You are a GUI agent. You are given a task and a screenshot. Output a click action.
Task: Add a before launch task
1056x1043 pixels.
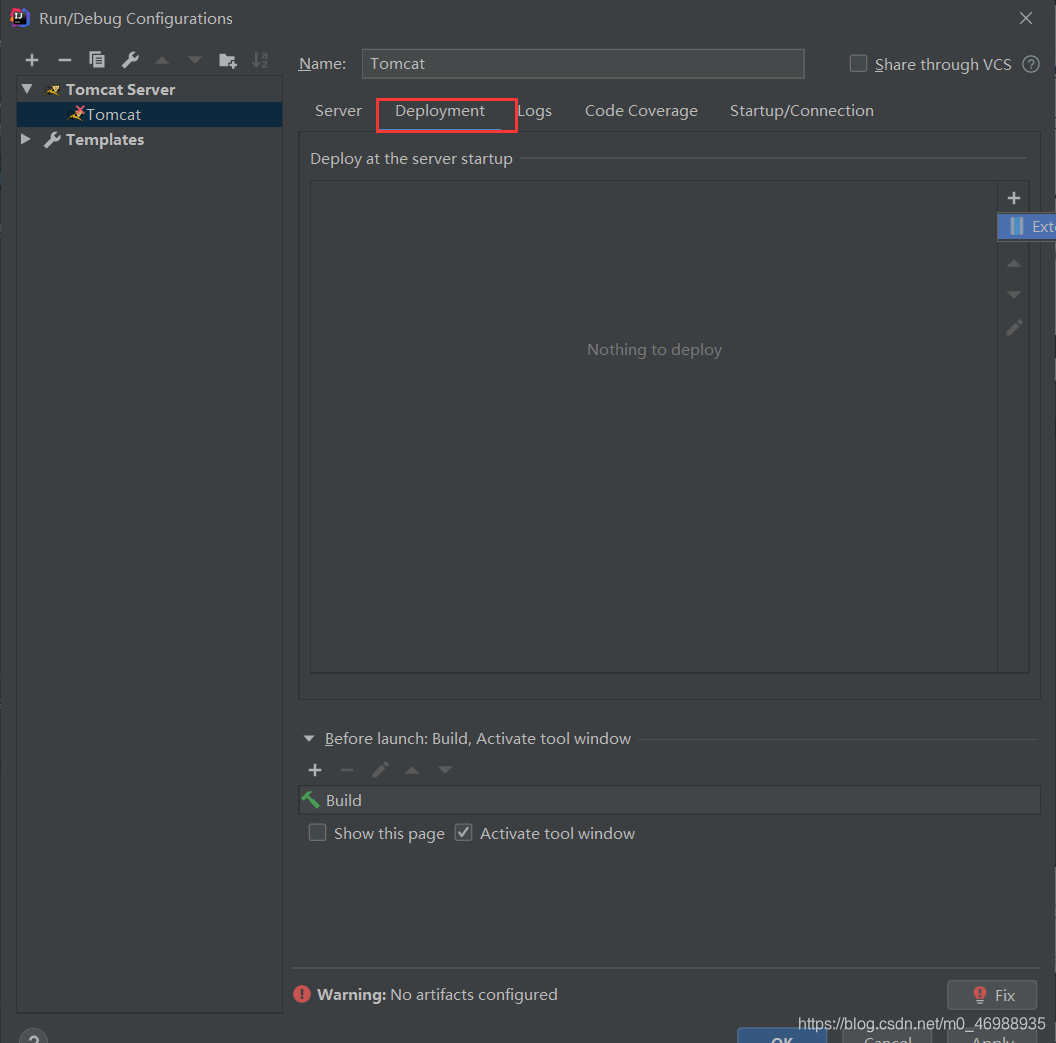(x=315, y=770)
